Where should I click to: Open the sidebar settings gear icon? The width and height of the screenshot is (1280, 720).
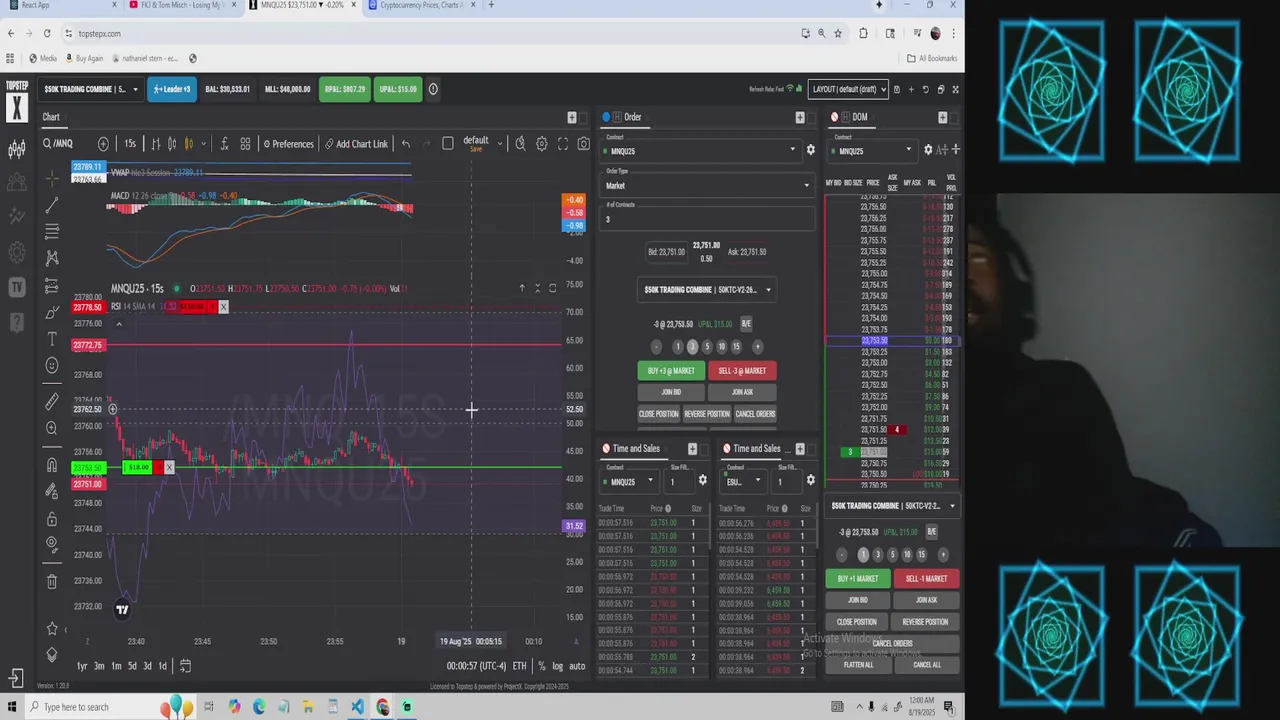(x=16, y=252)
